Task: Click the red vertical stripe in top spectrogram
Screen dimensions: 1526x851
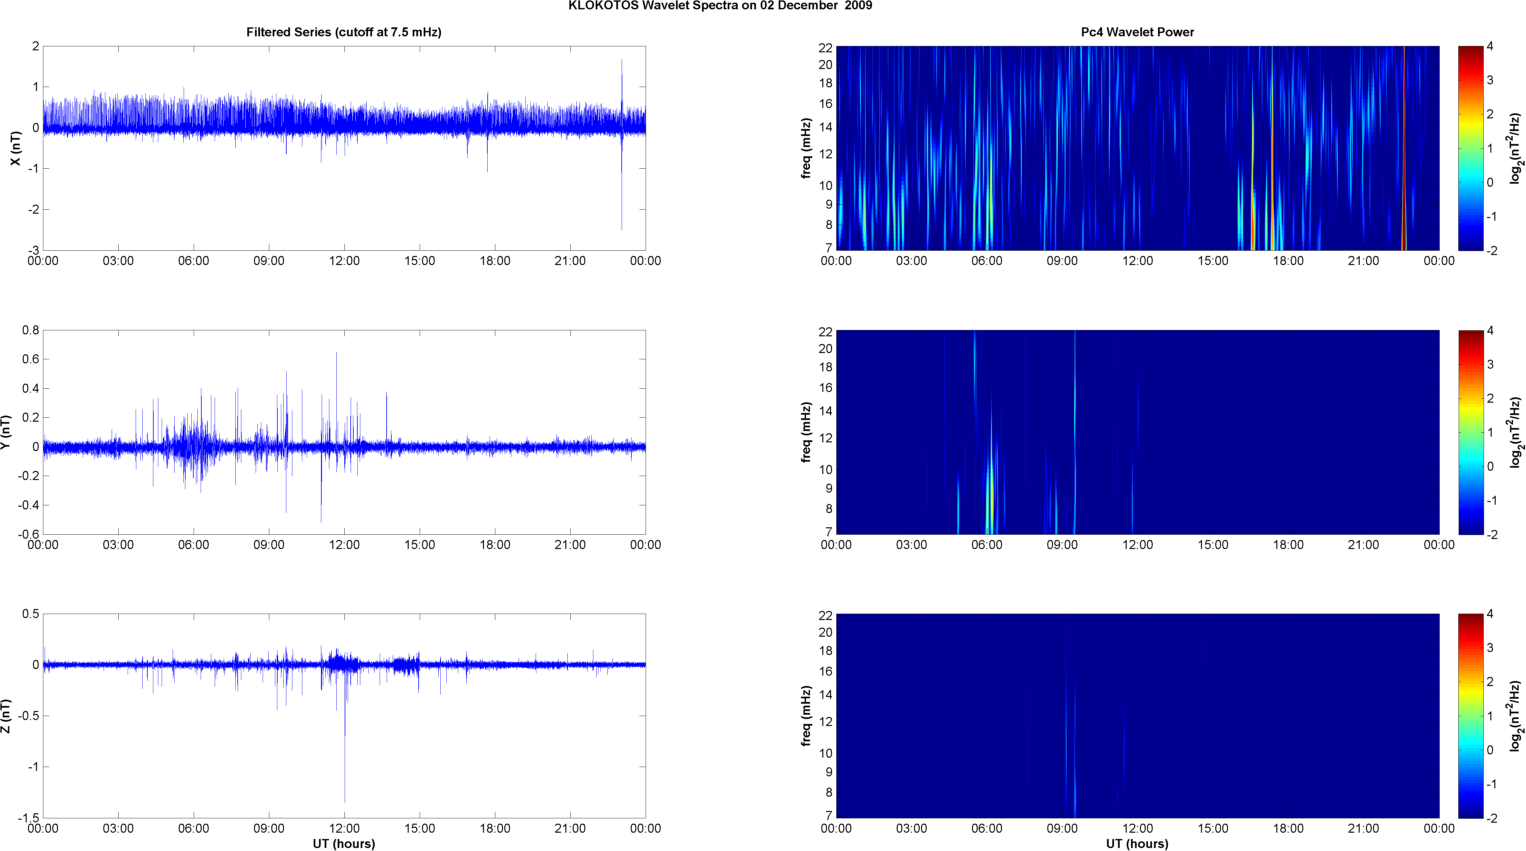Action: point(1404,150)
